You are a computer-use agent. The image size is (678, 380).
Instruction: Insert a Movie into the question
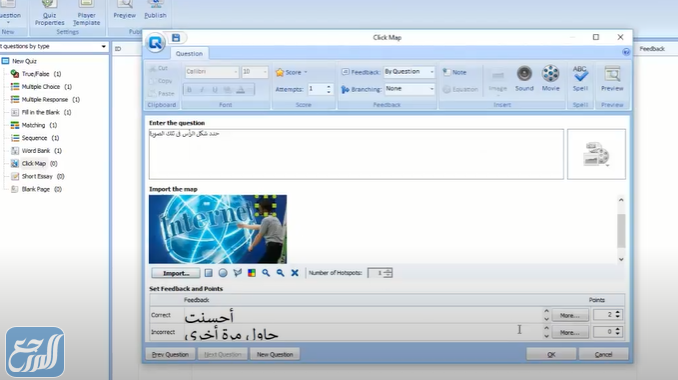pyautogui.click(x=550, y=78)
